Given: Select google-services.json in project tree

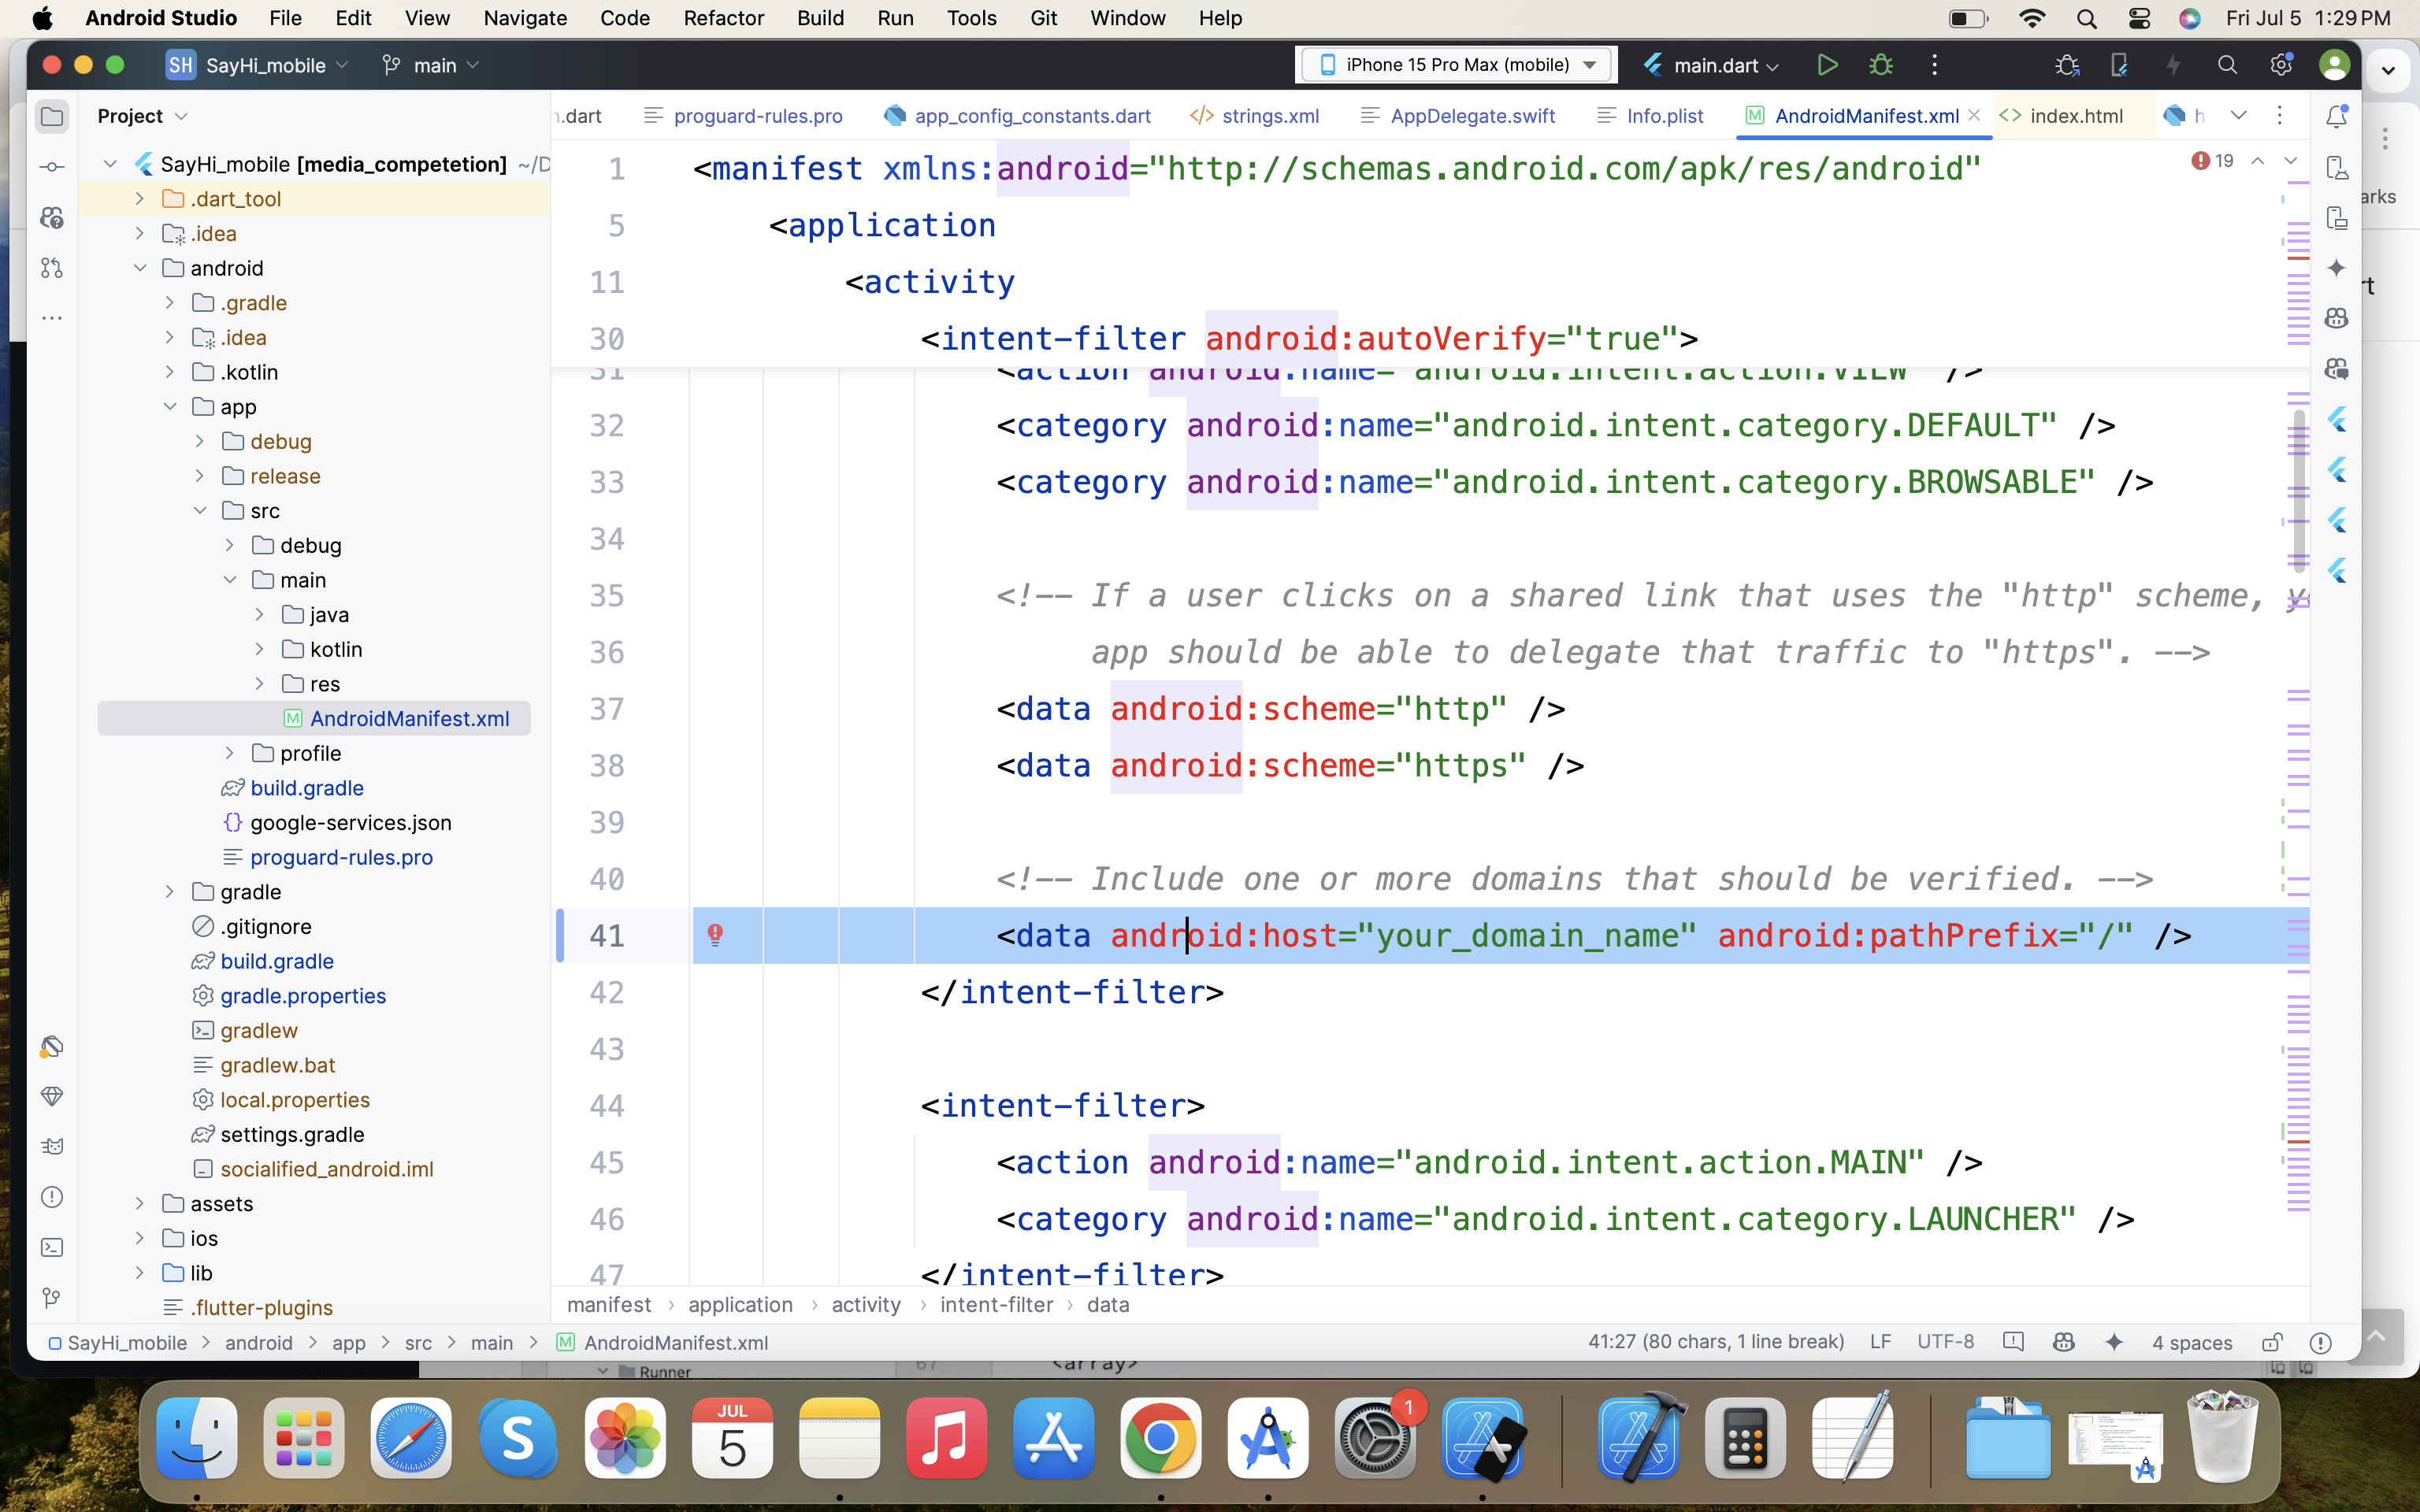Looking at the screenshot, I should point(350,822).
